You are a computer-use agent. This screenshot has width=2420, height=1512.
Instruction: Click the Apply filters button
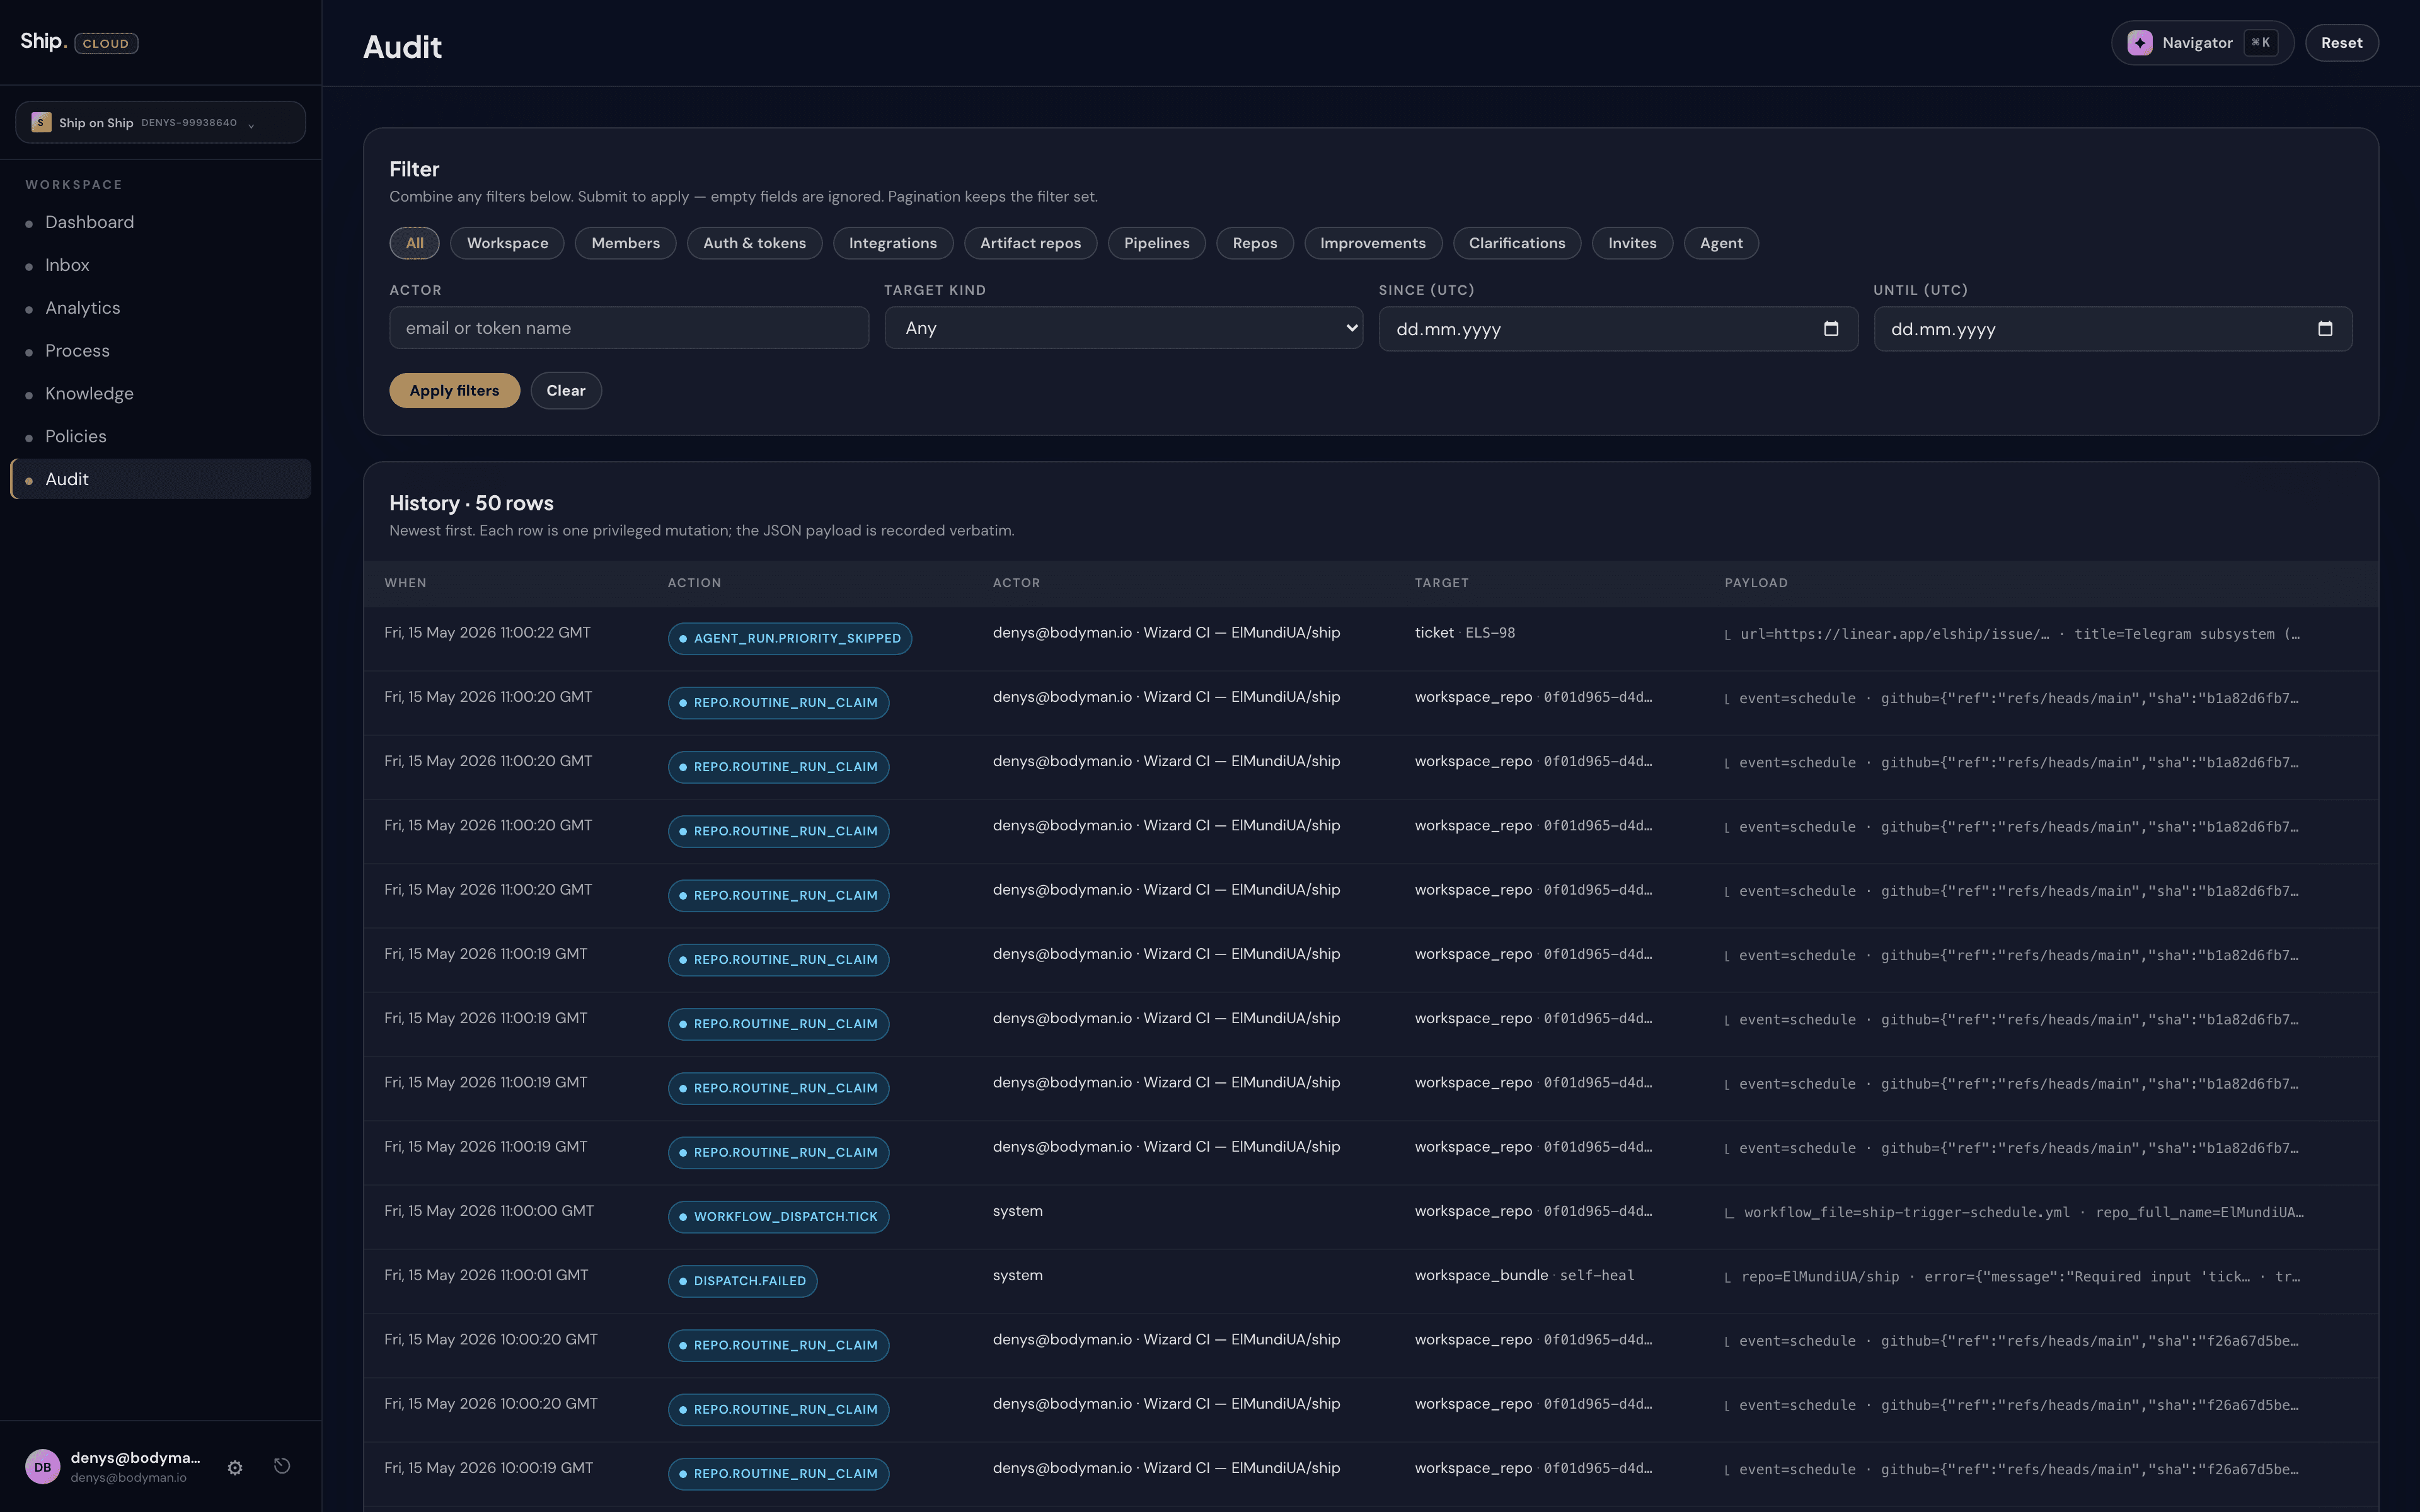tap(454, 390)
